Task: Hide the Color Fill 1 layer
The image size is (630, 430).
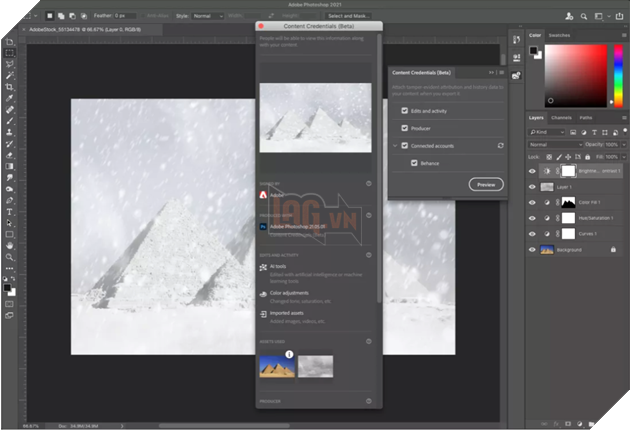Action: click(x=532, y=203)
